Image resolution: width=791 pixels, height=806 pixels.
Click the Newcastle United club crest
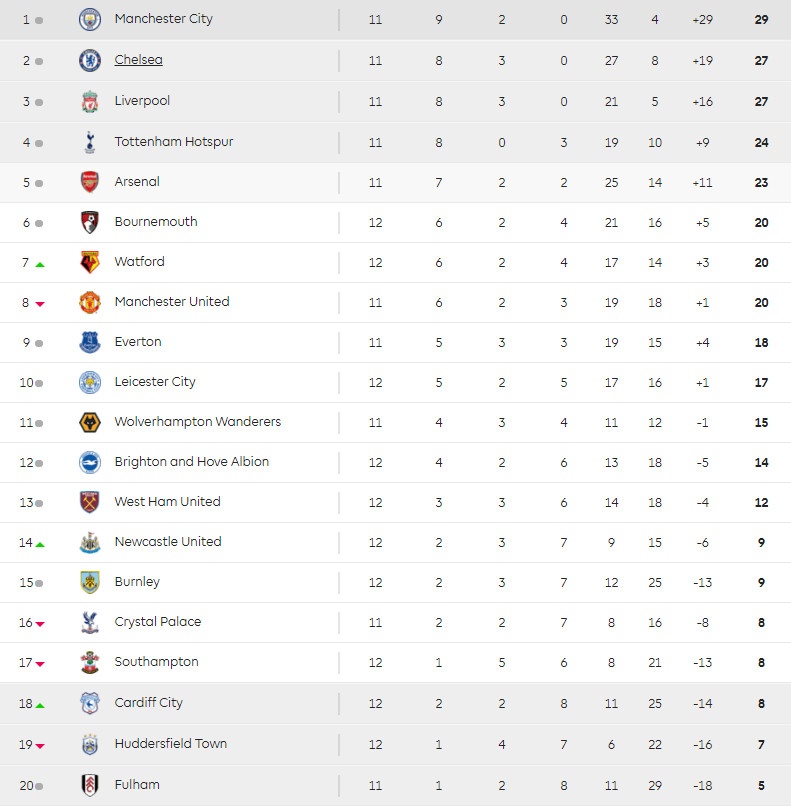point(90,542)
